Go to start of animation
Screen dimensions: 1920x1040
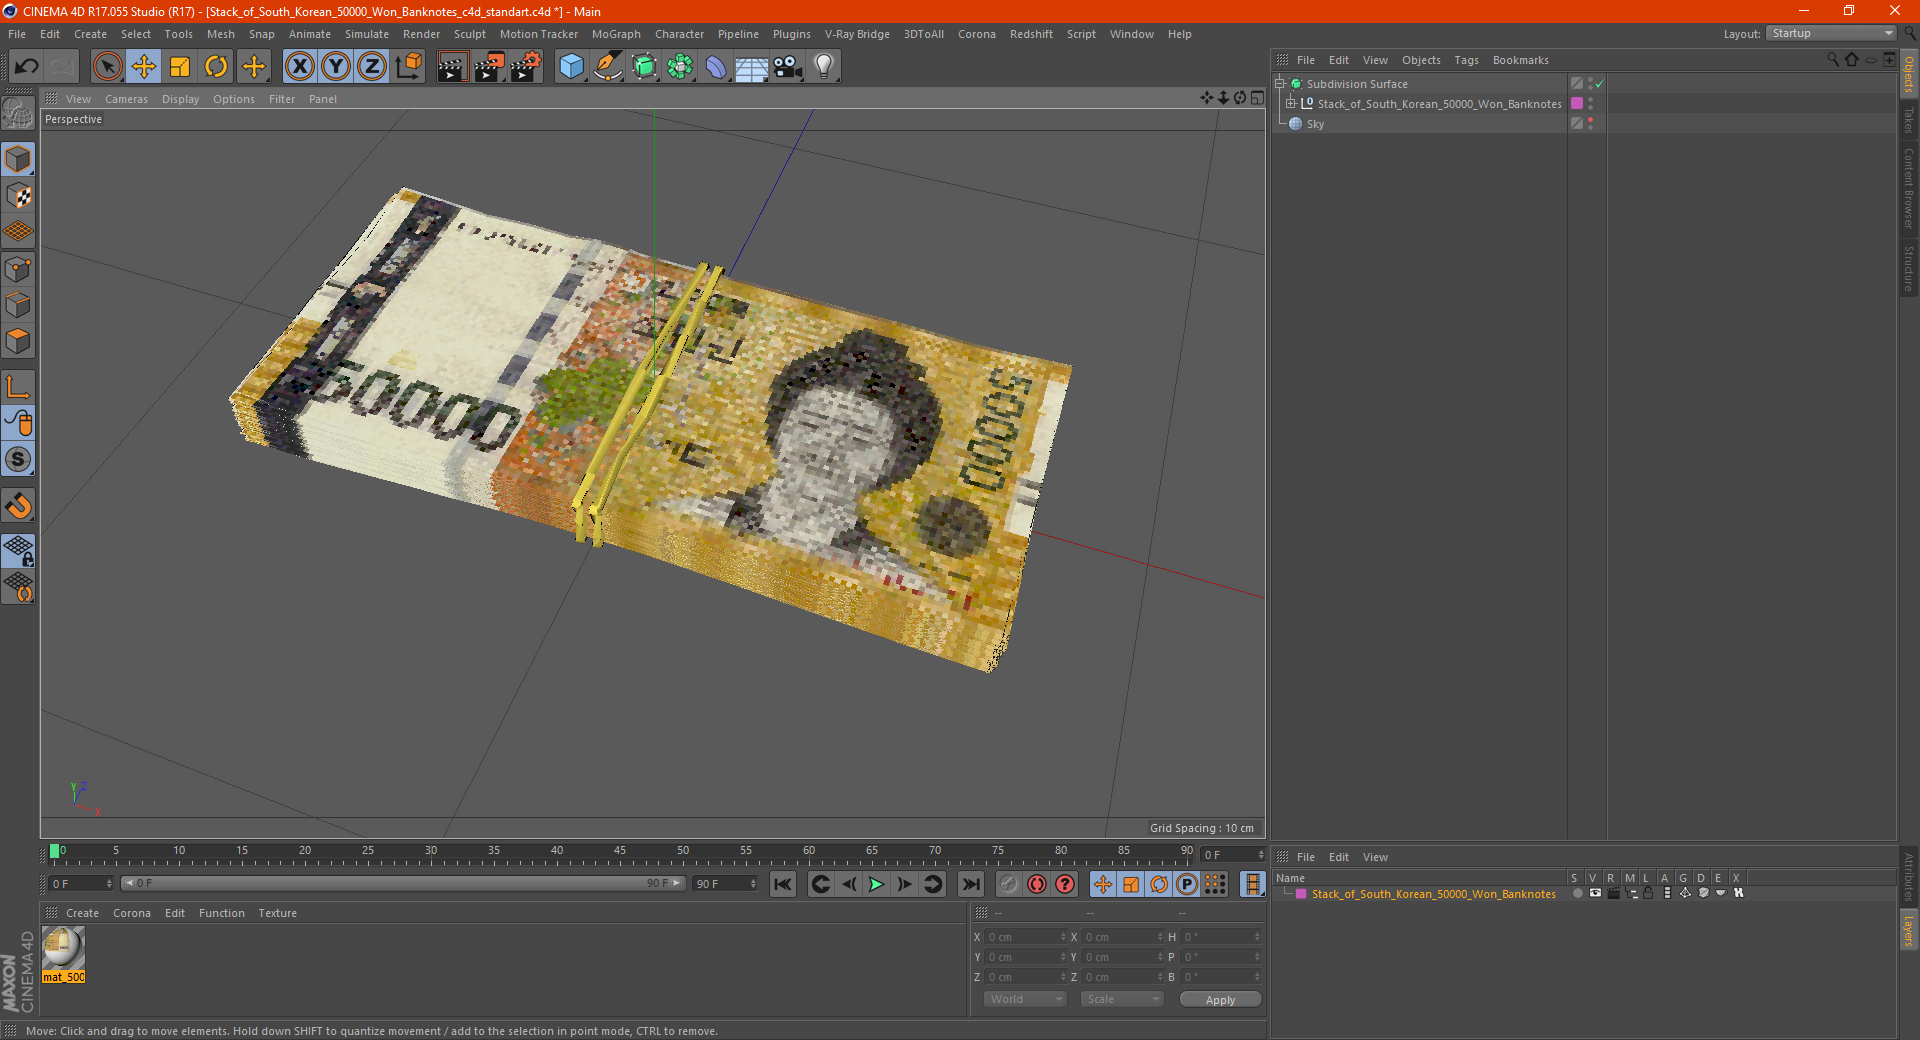tap(783, 884)
